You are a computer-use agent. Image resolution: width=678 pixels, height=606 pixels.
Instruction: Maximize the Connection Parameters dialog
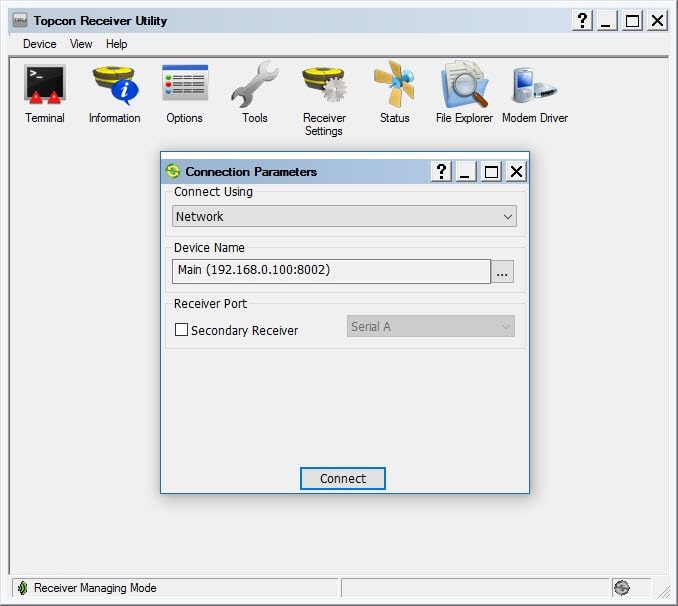coord(491,172)
